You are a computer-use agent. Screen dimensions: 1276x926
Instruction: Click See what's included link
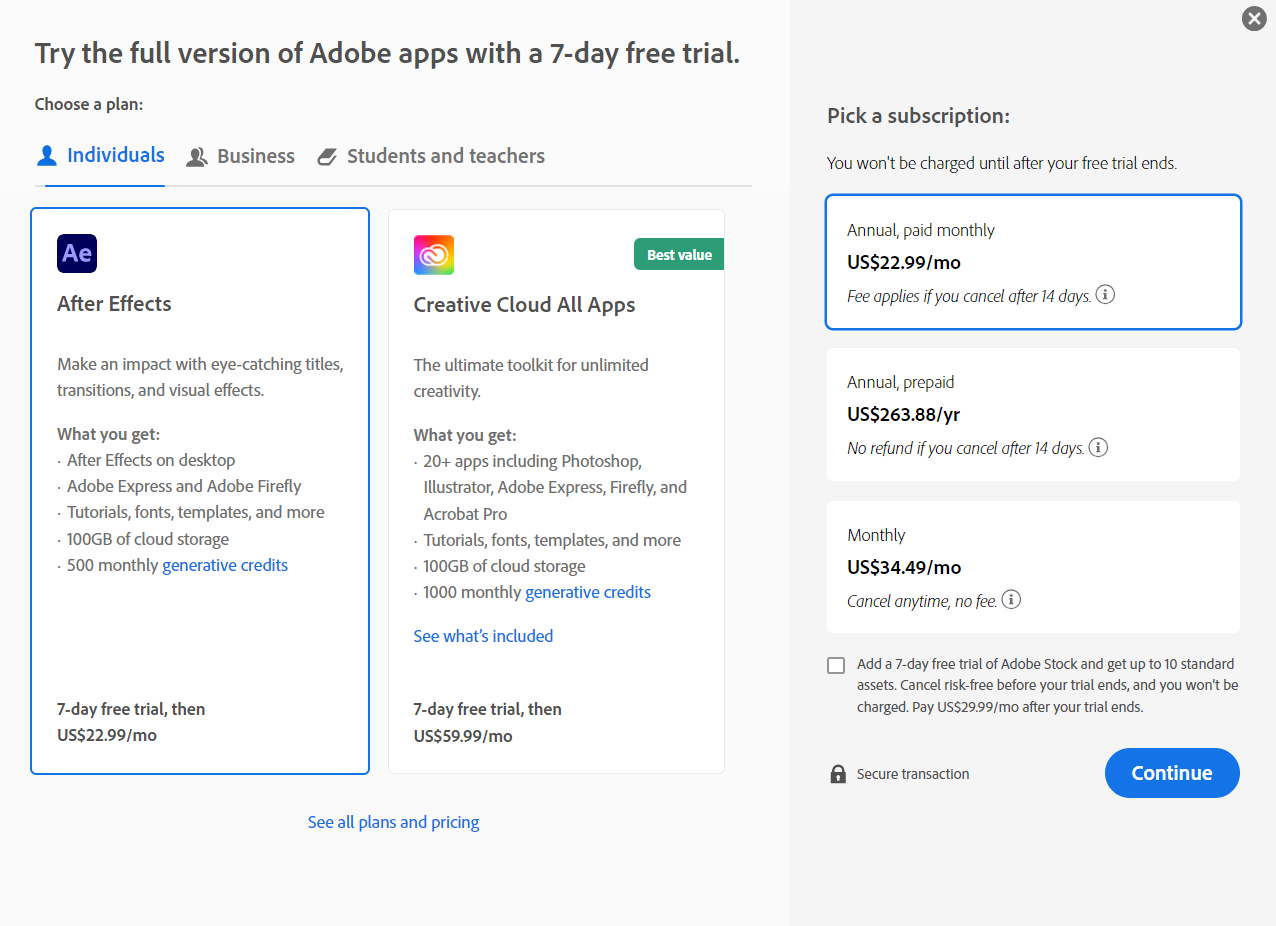click(x=483, y=636)
